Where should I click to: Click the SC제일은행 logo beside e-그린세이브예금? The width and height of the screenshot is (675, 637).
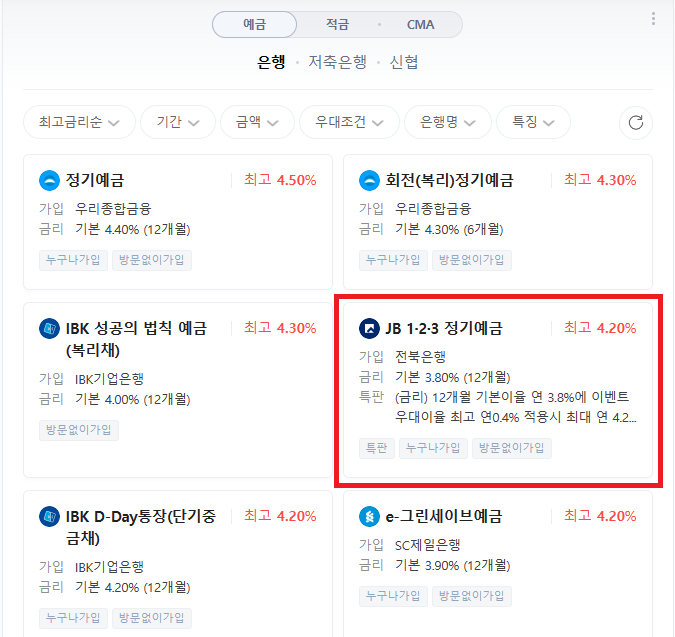[369, 516]
